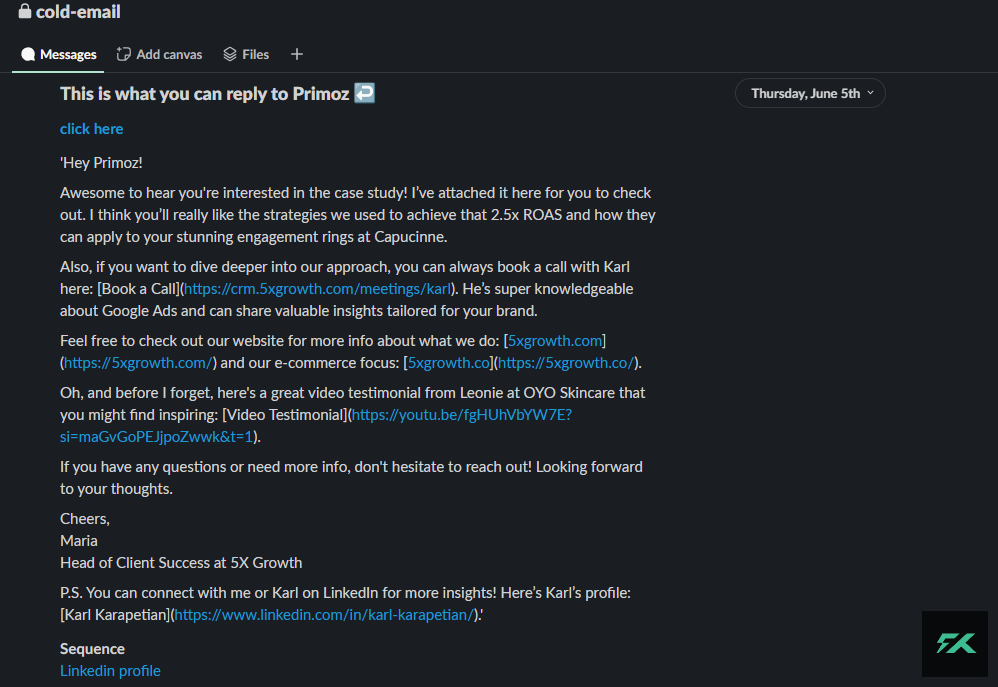
Task: Follow the 'click here' link
Action: 92,129
